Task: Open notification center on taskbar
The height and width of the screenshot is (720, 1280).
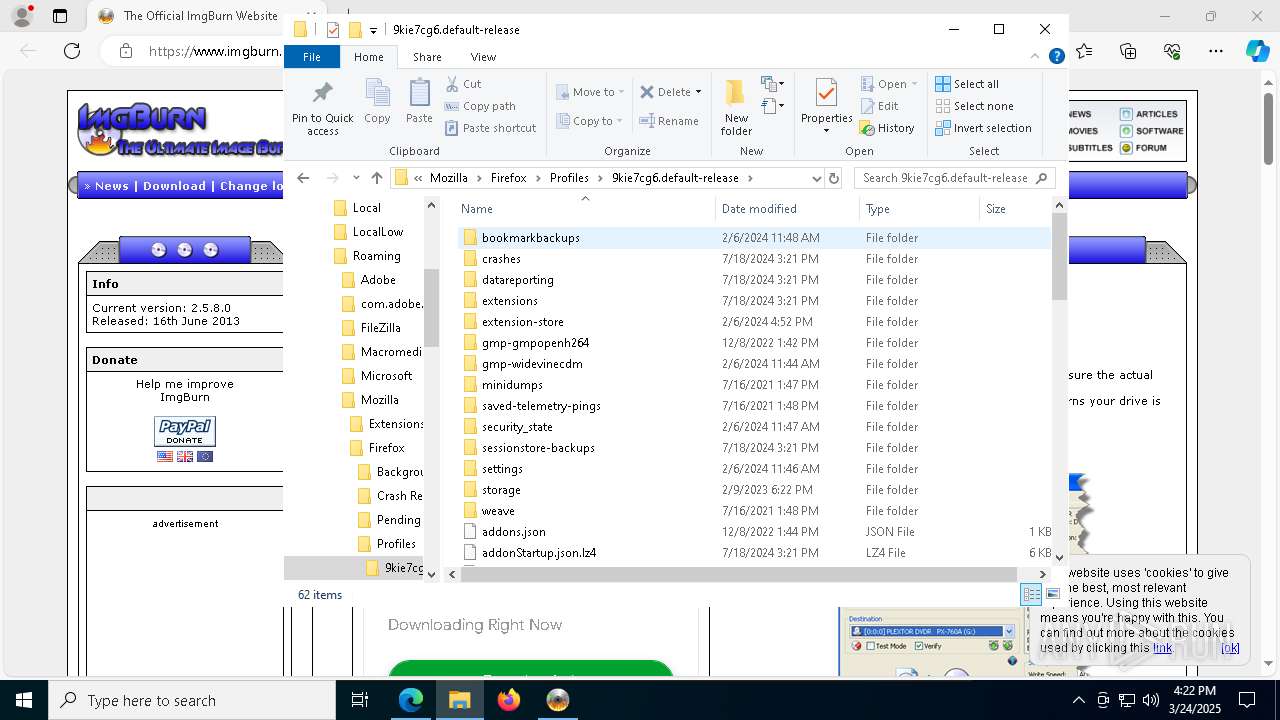Action: 1247,700
